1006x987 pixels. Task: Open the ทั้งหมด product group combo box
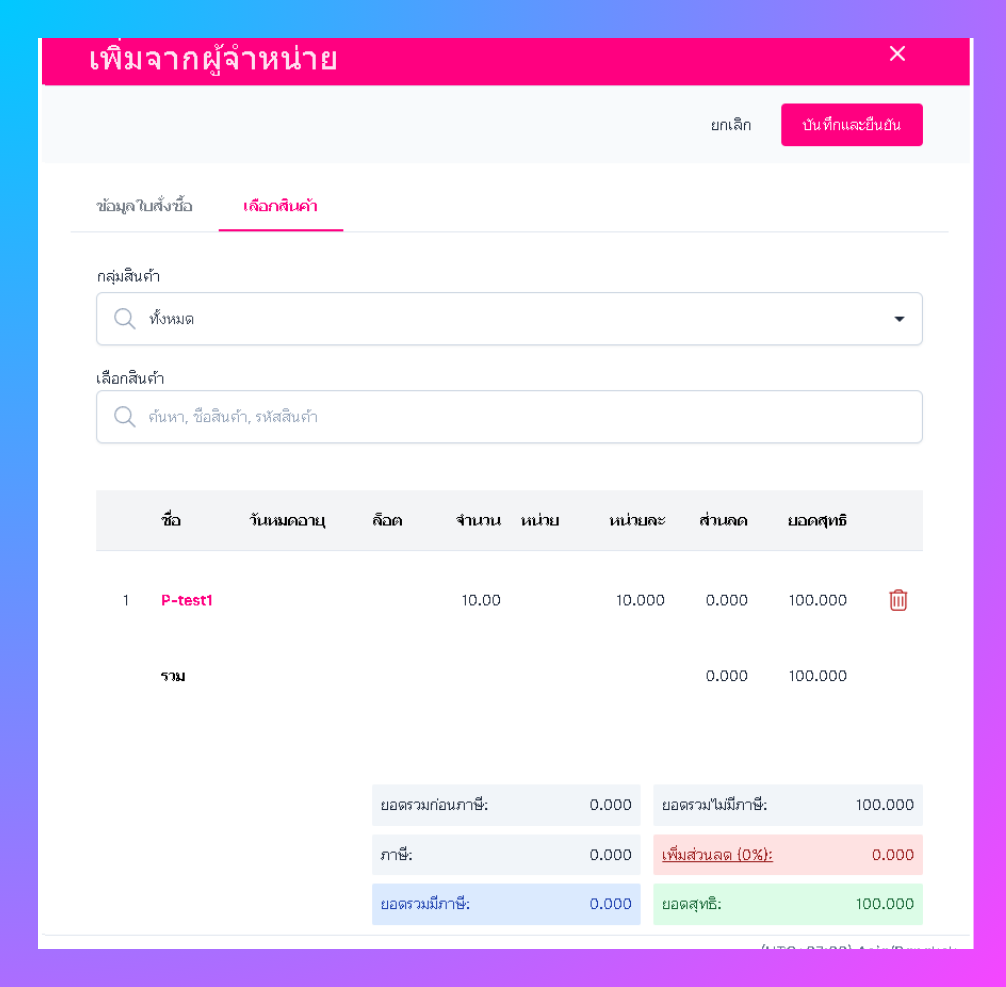point(509,318)
